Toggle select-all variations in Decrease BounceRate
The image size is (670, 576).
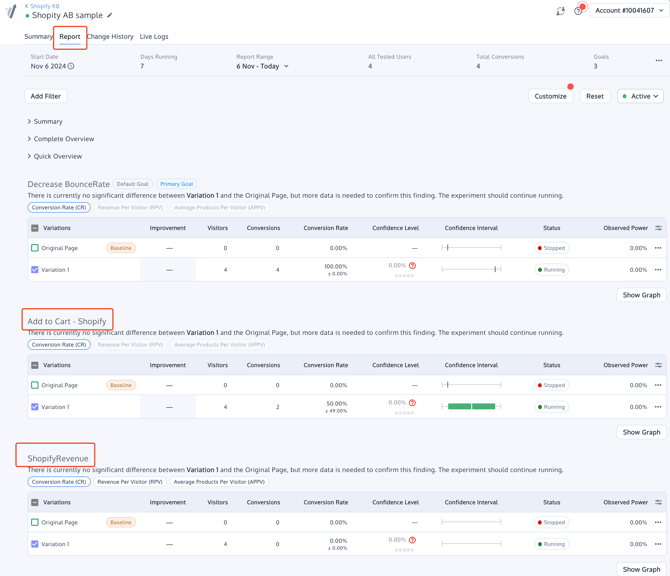pyautogui.click(x=35, y=228)
